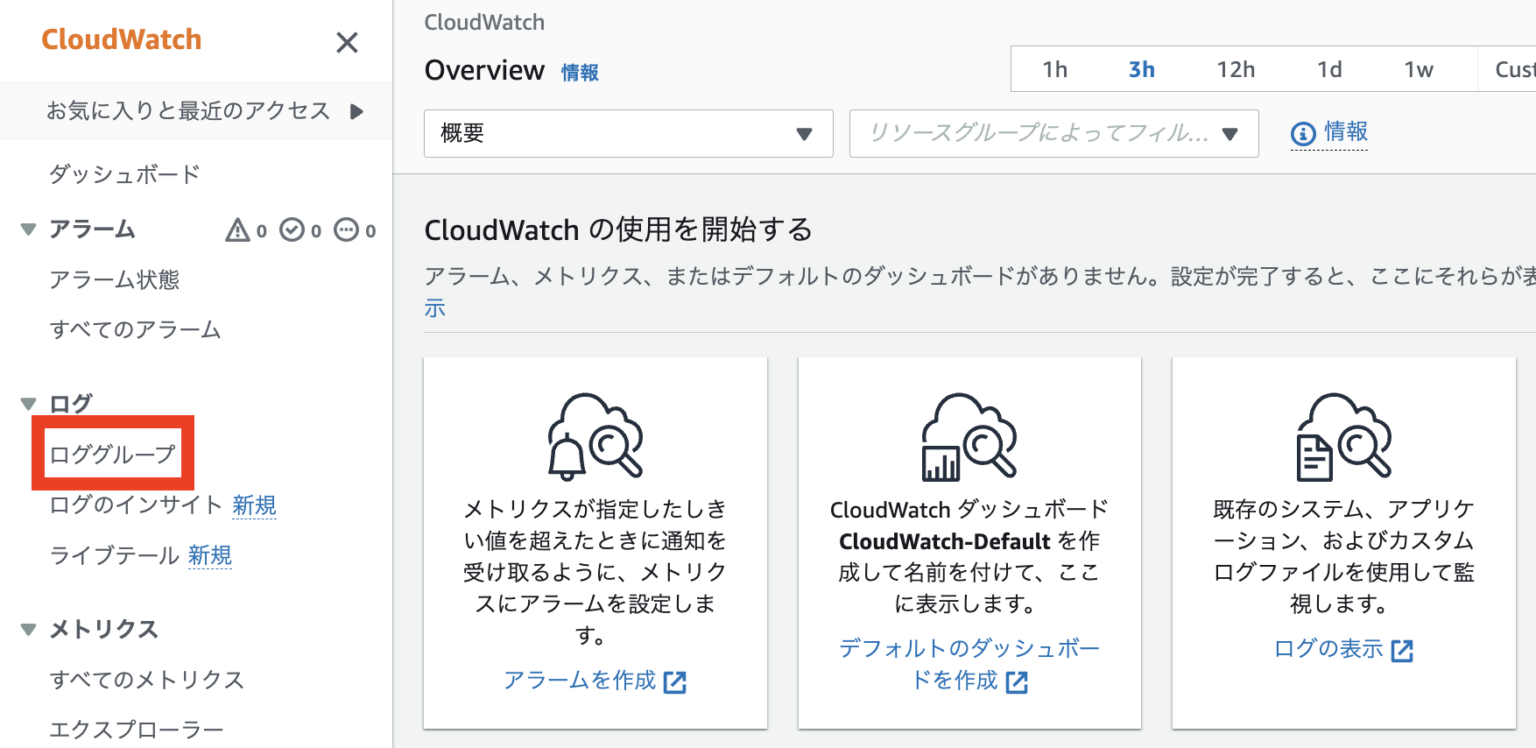Screen dimensions: 1536x748
Task: Collapse the アラーム section triangle
Action: pyautogui.click(x=27, y=229)
